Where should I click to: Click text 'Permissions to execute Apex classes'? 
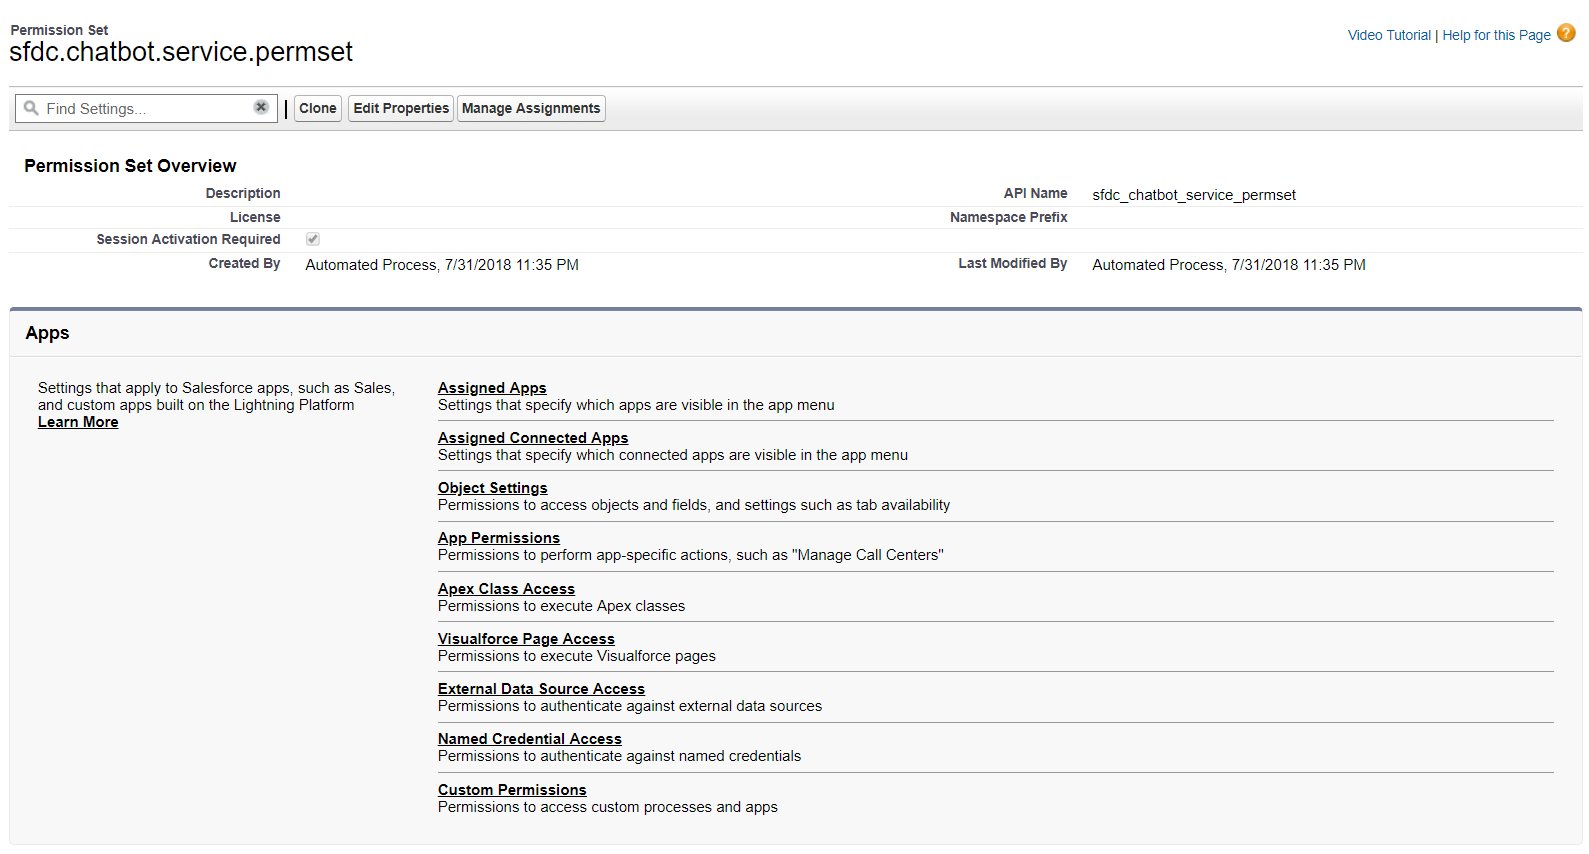[x=561, y=606]
